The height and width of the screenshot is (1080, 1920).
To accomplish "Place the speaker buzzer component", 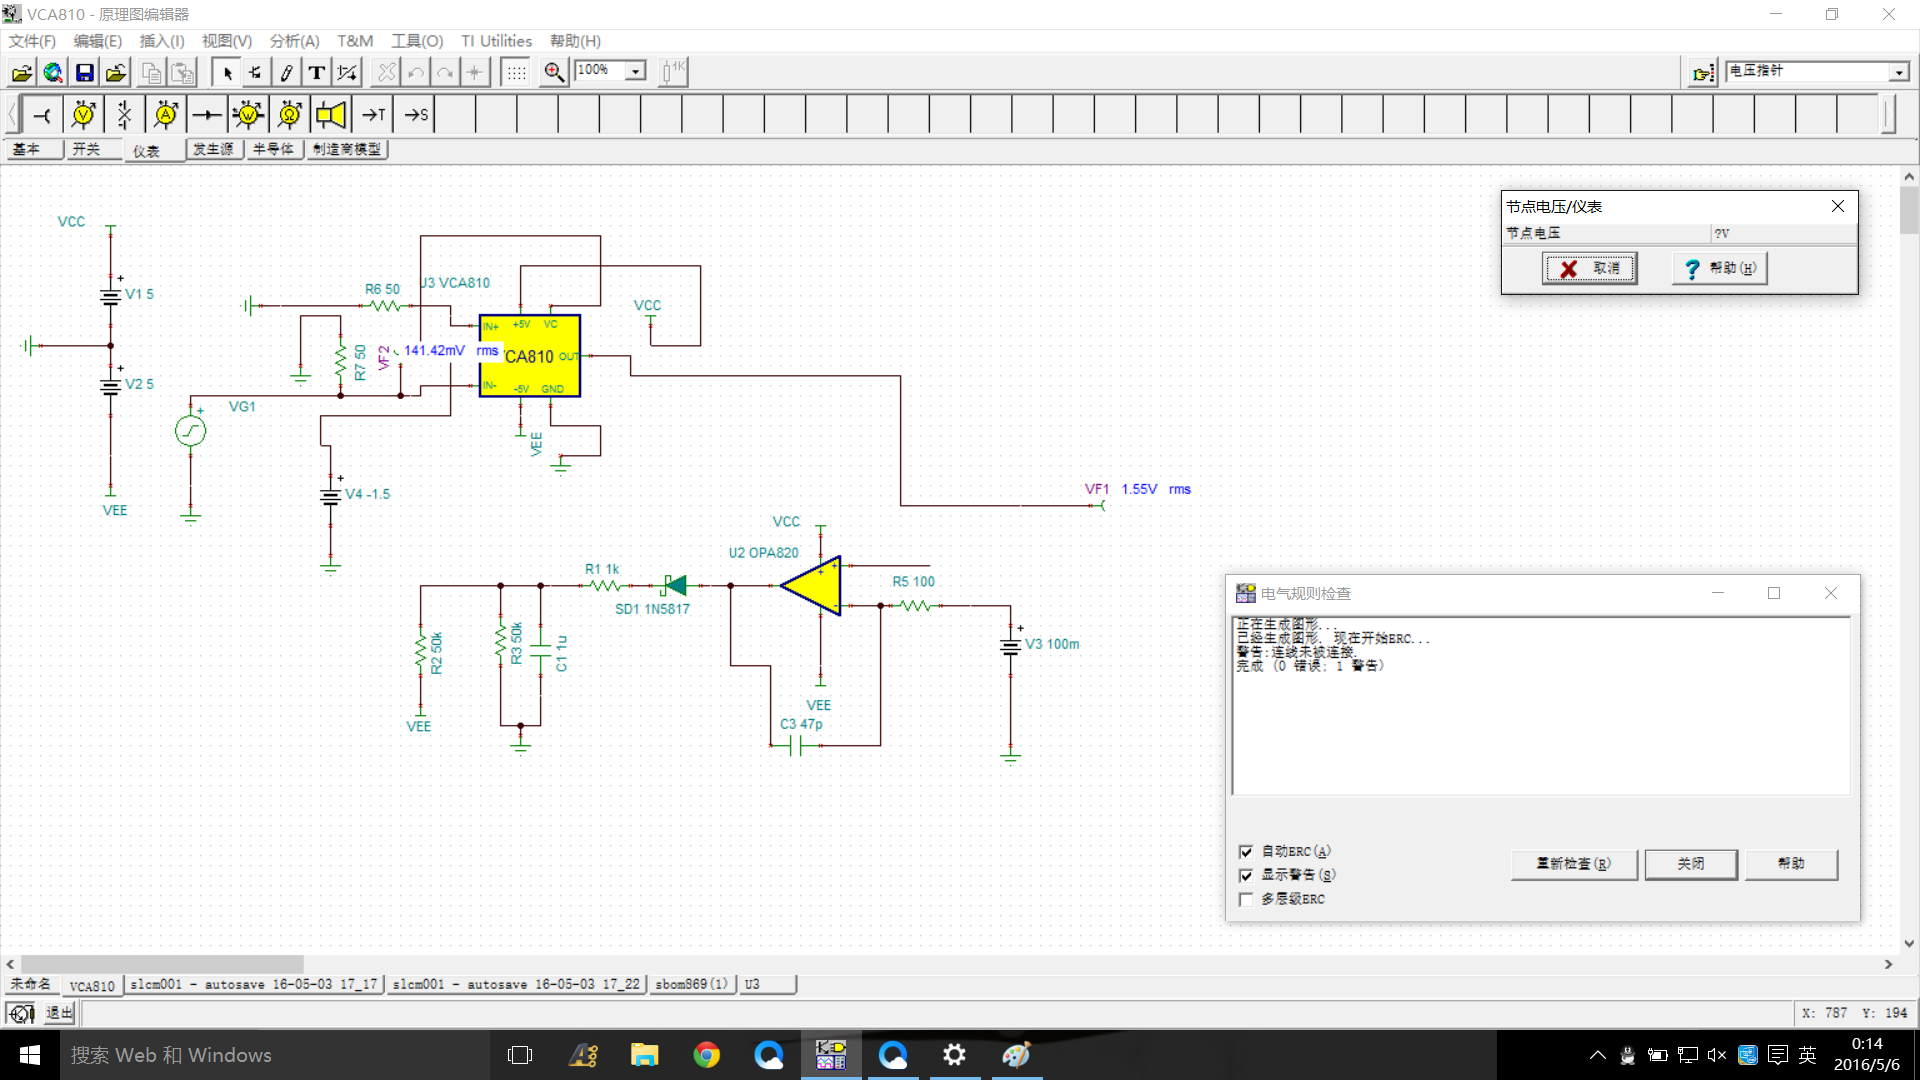I will [331, 115].
